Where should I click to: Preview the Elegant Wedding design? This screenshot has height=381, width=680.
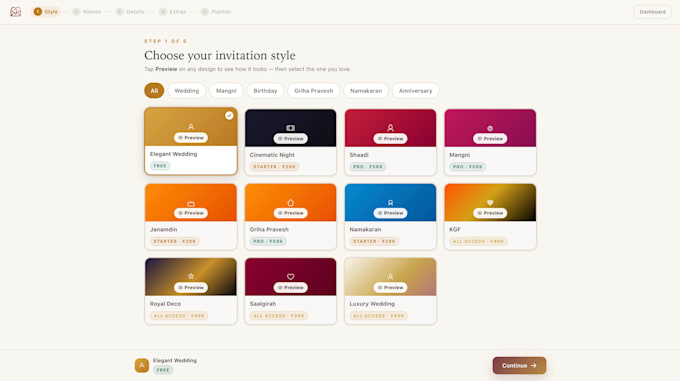tap(191, 138)
